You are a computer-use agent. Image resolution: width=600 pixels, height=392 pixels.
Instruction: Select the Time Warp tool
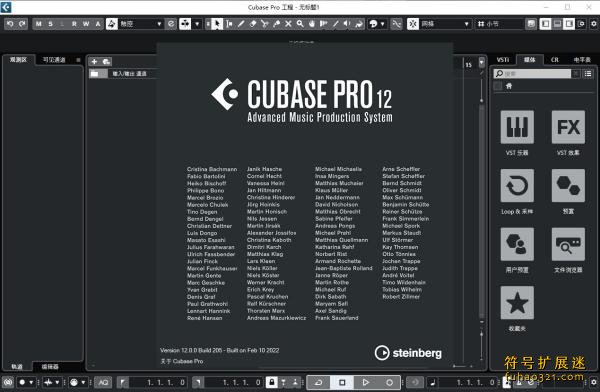pos(324,24)
